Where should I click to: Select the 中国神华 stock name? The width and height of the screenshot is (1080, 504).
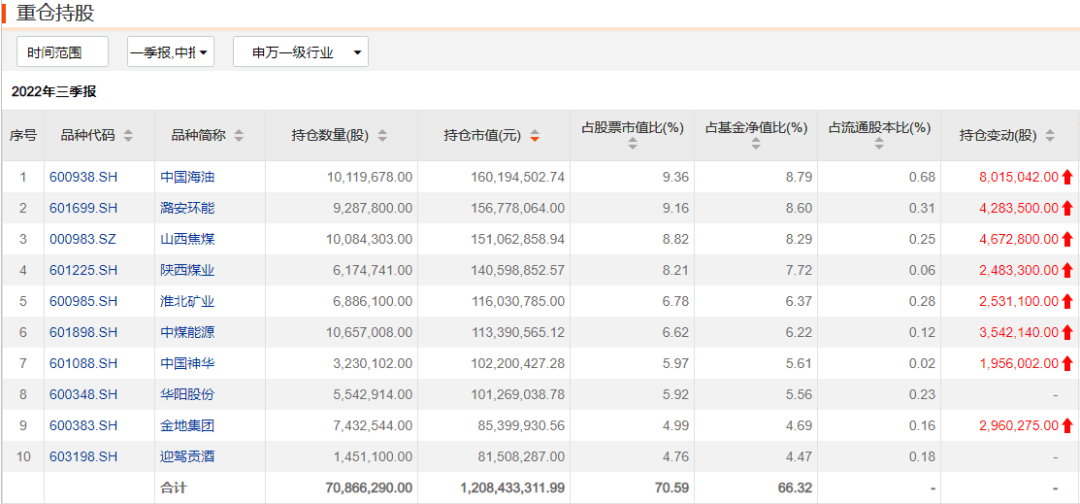tap(187, 363)
